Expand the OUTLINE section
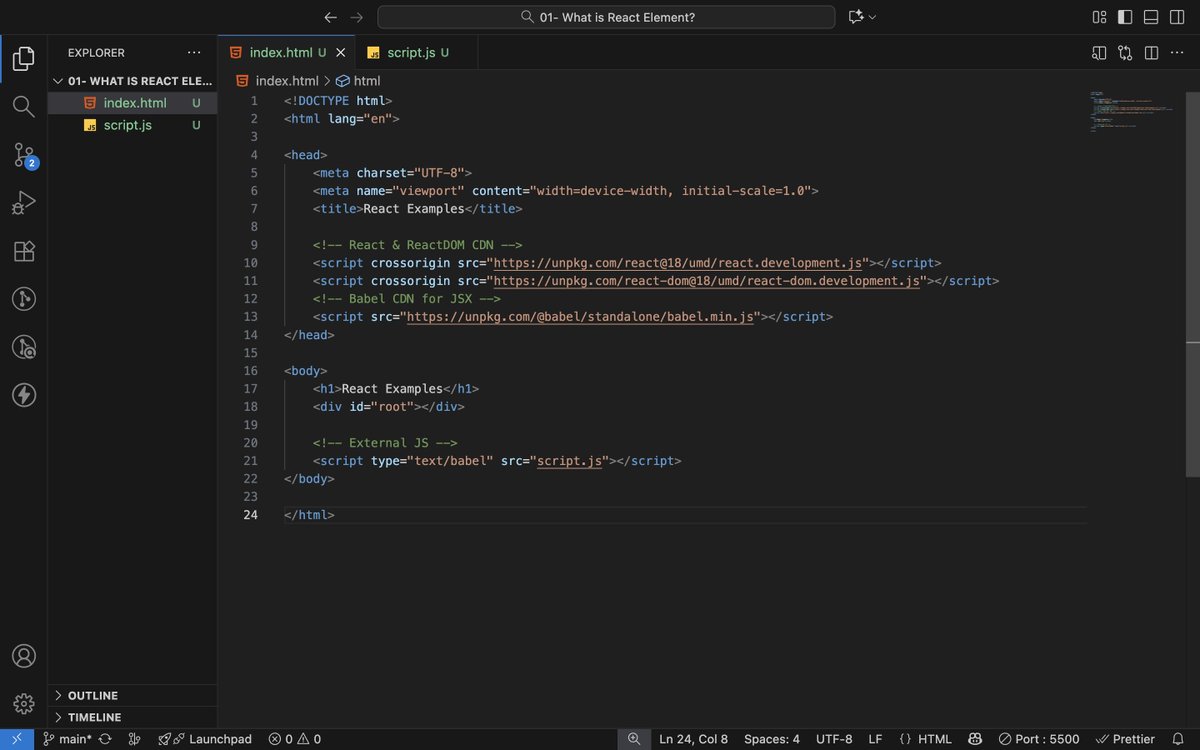The image size is (1200, 750). [132, 695]
